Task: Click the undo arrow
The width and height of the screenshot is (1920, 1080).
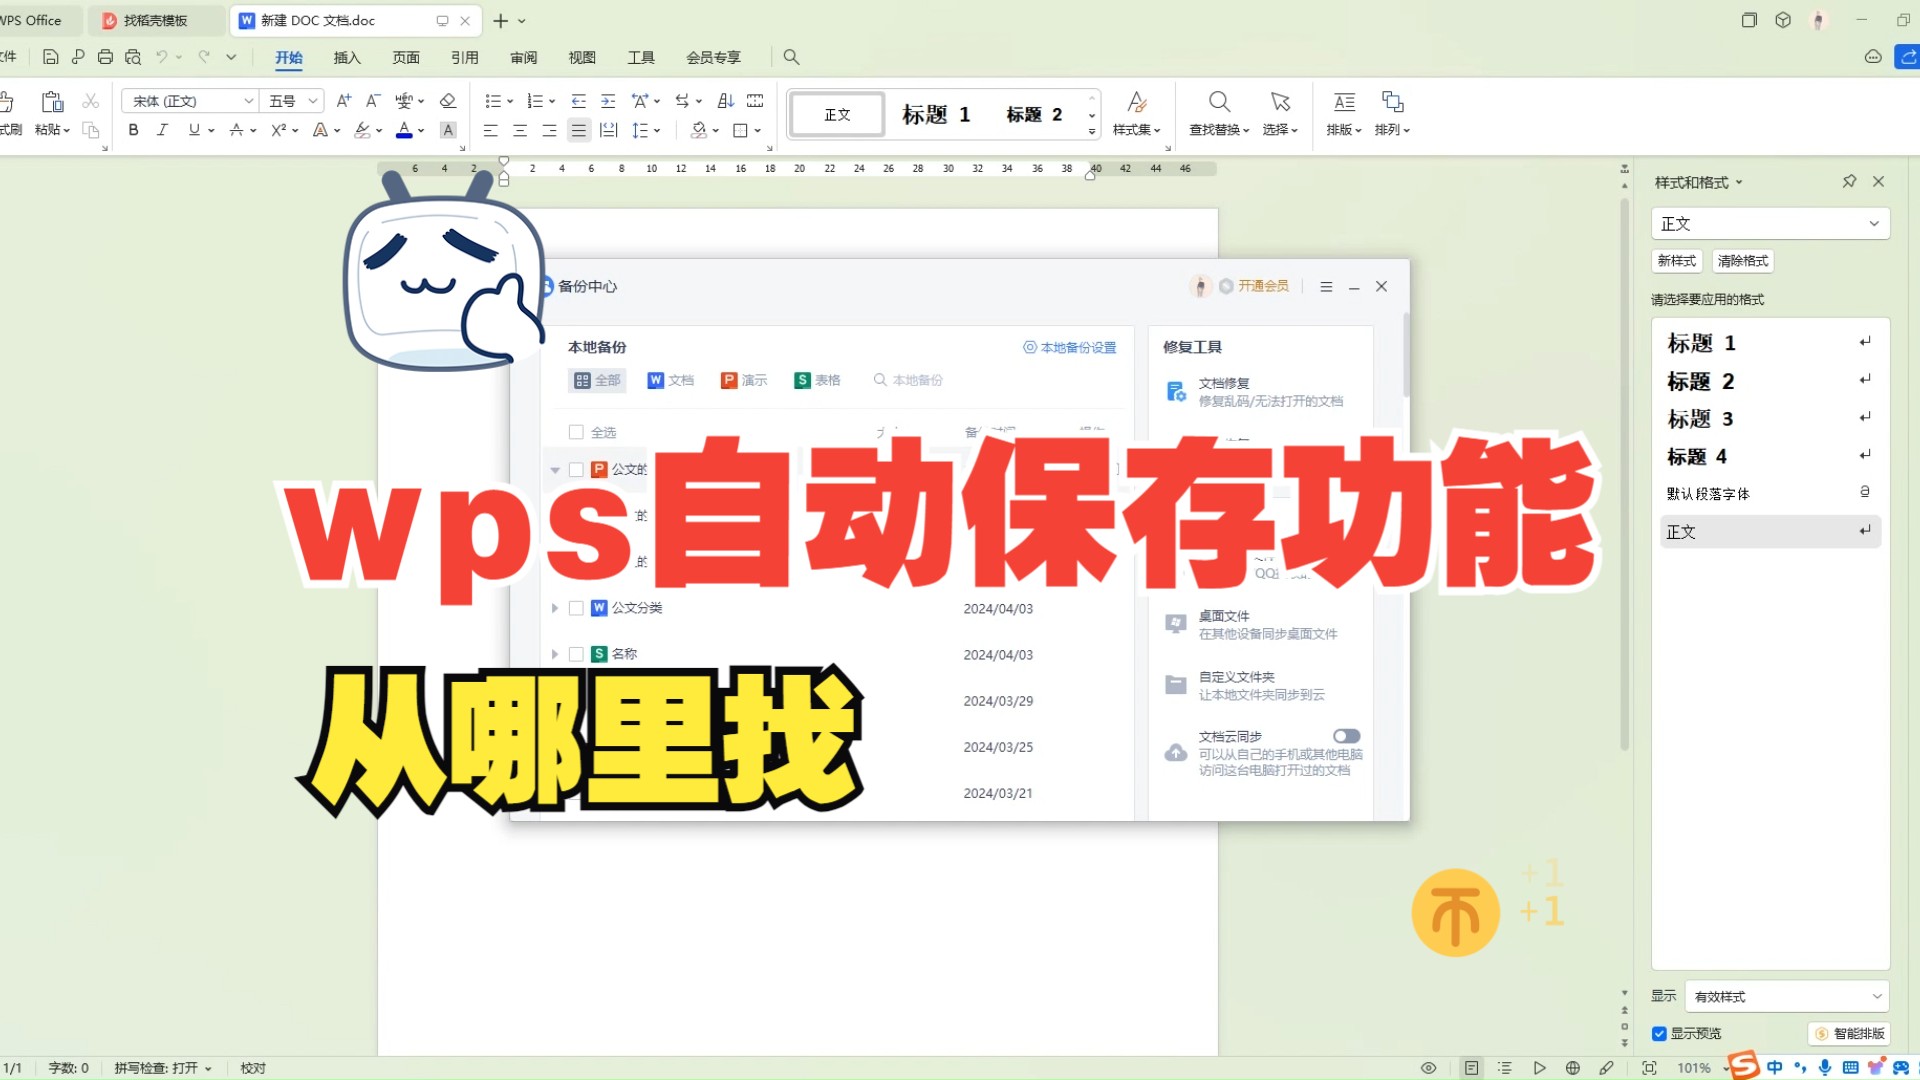Action: (x=161, y=57)
